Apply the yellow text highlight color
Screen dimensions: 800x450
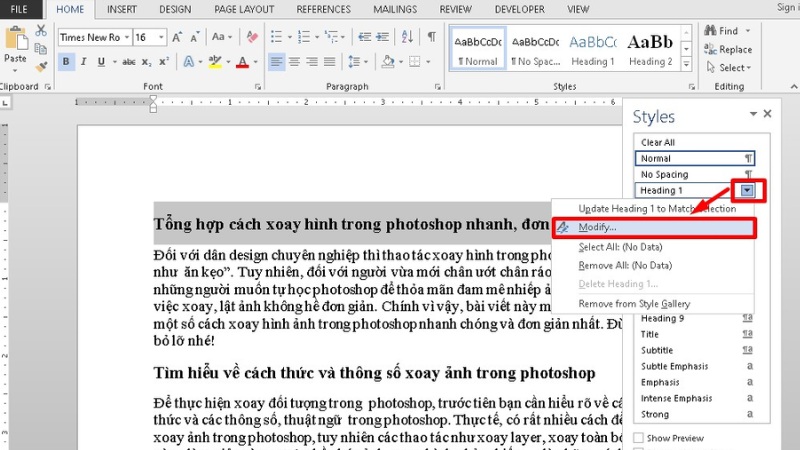click(215, 62)
